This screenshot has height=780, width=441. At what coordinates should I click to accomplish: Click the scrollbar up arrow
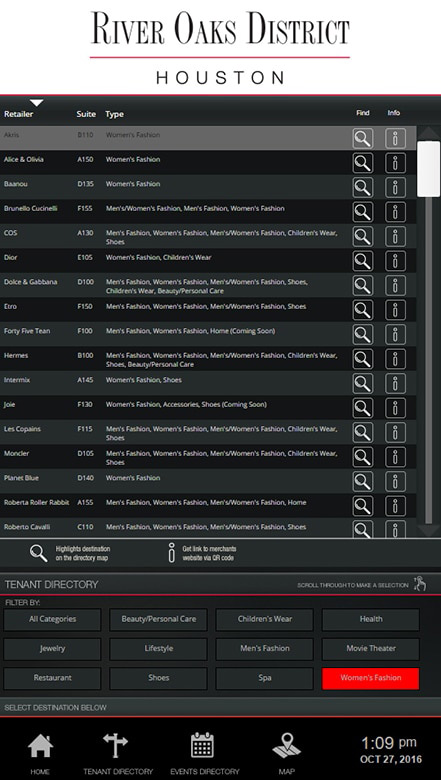pos(429,133)
